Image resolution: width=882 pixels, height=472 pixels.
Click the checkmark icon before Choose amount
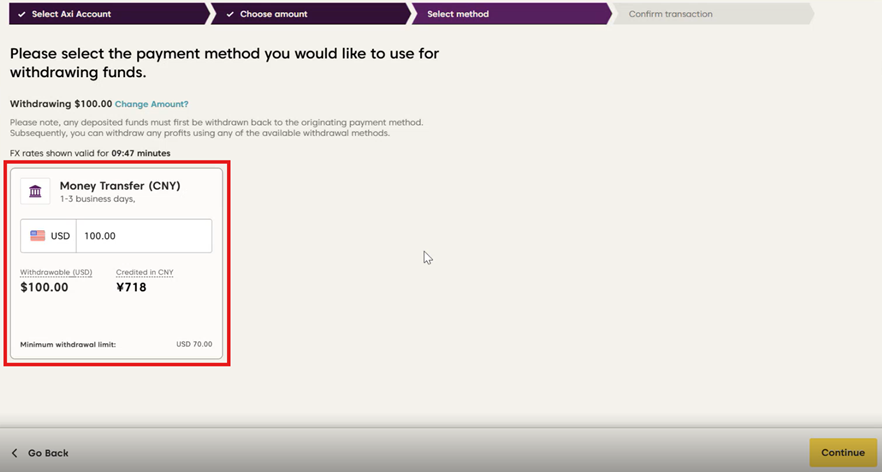tap(230, 14)
